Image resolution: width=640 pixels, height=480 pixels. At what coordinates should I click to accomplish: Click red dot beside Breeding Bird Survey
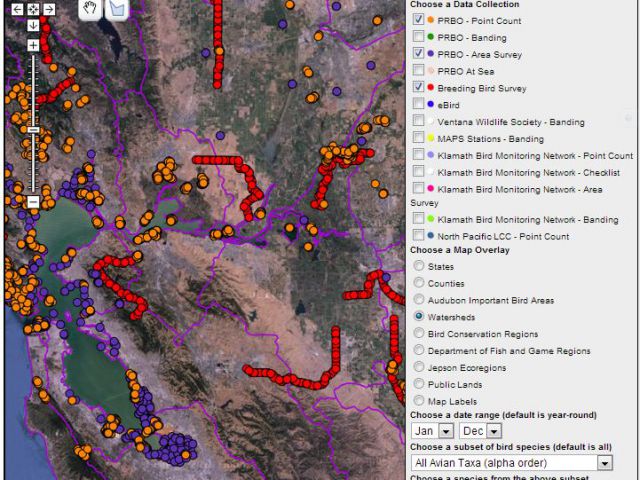[430, 87]
